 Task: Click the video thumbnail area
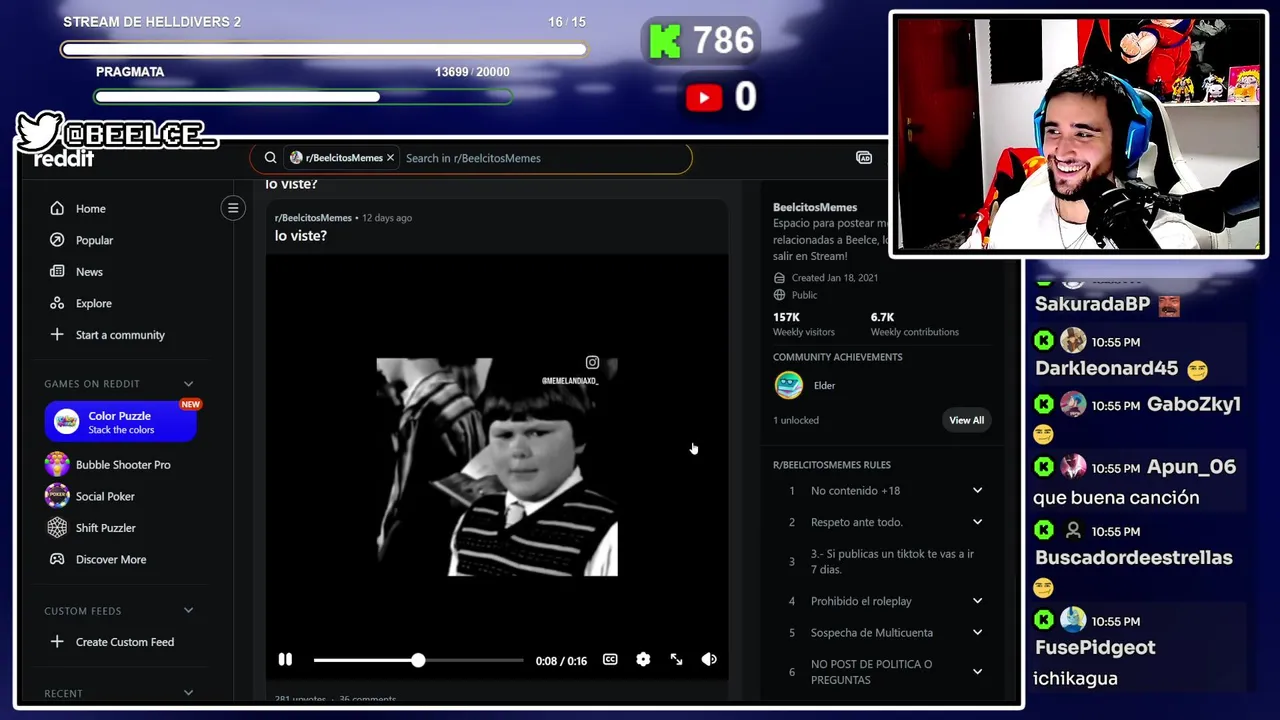pos(497,467)
